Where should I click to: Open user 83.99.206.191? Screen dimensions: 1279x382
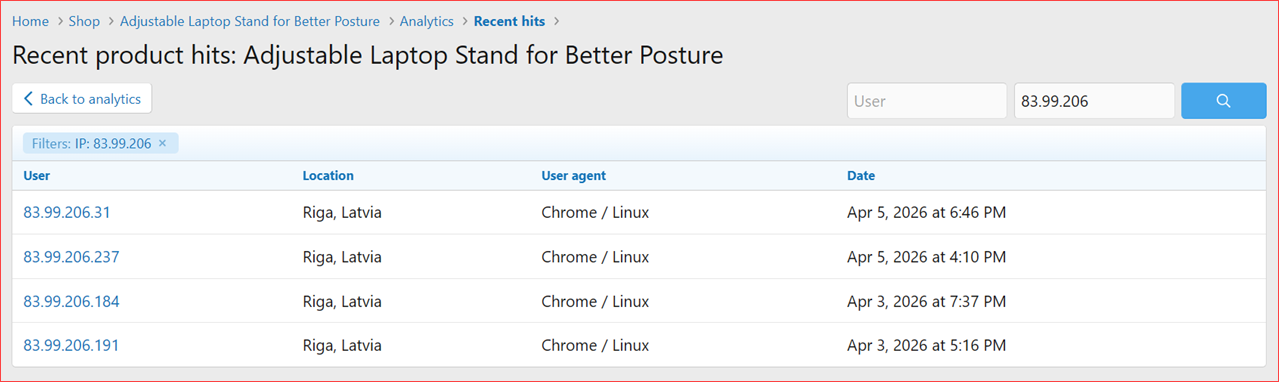[x=71, y=345]
